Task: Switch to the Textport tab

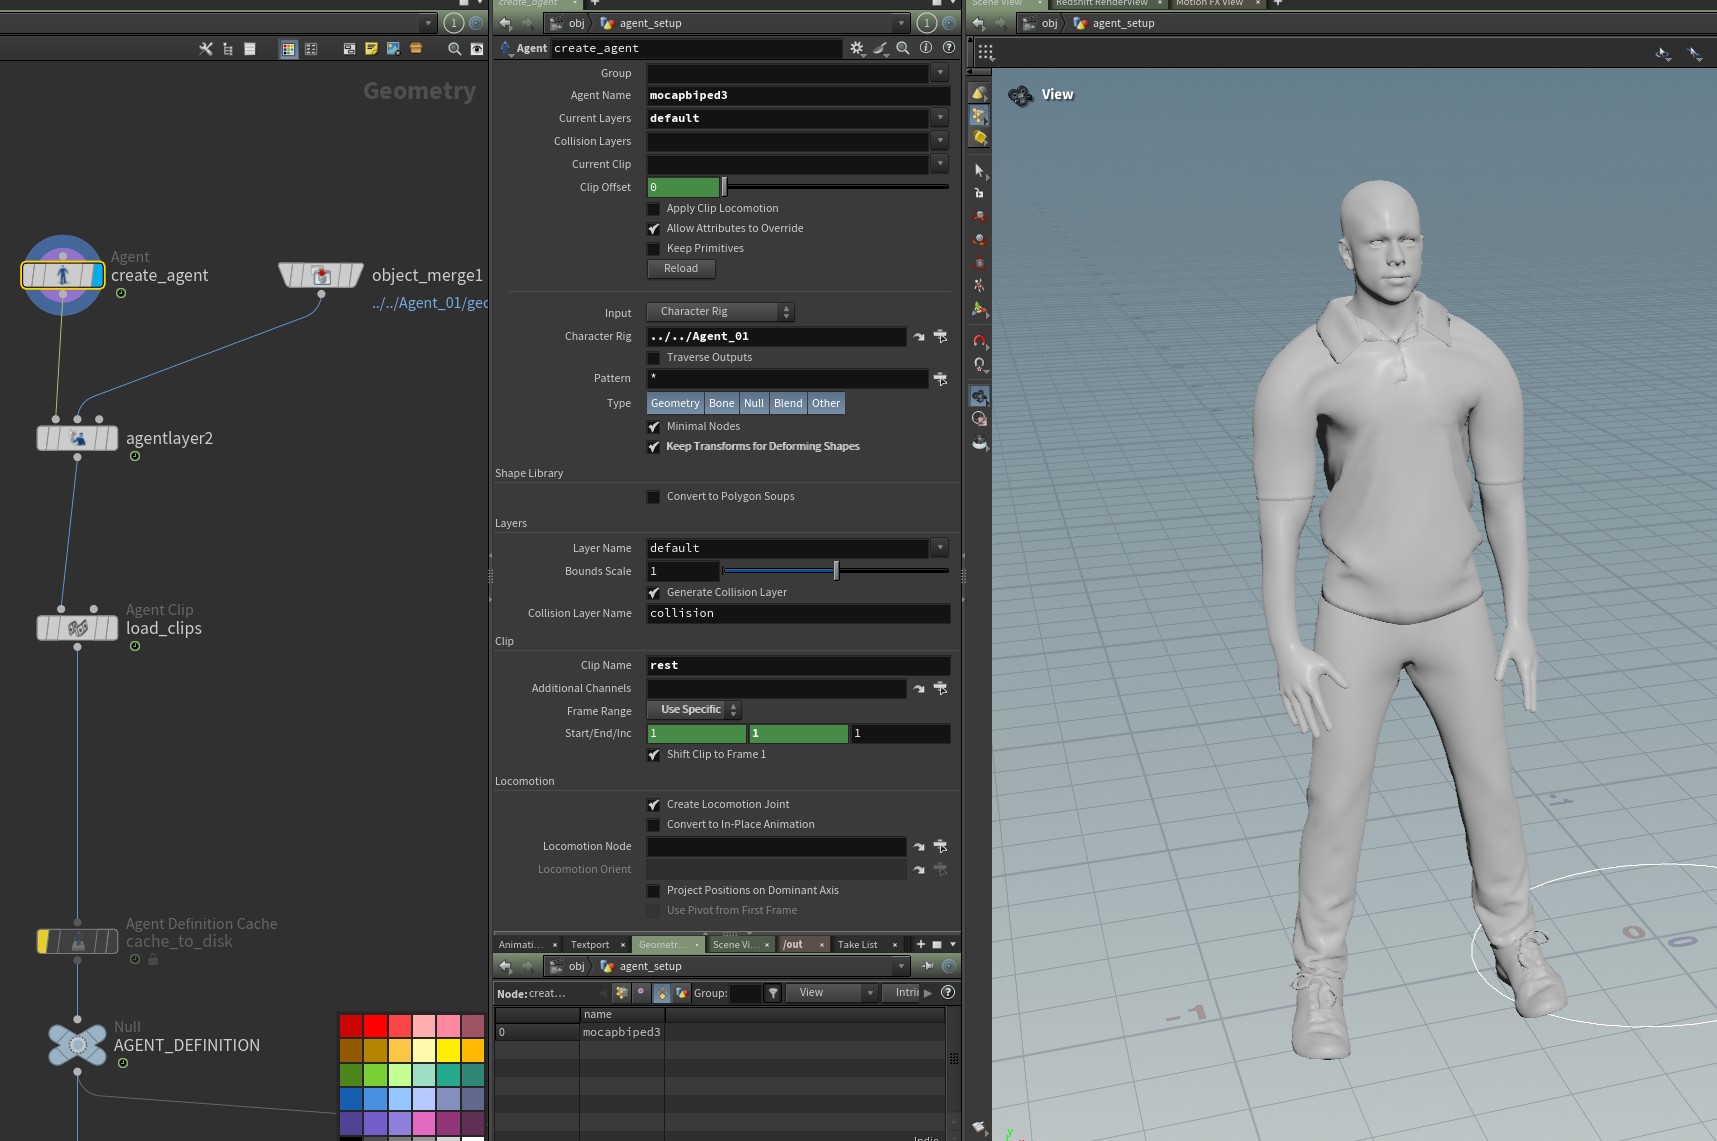Action: click(590, 945)
